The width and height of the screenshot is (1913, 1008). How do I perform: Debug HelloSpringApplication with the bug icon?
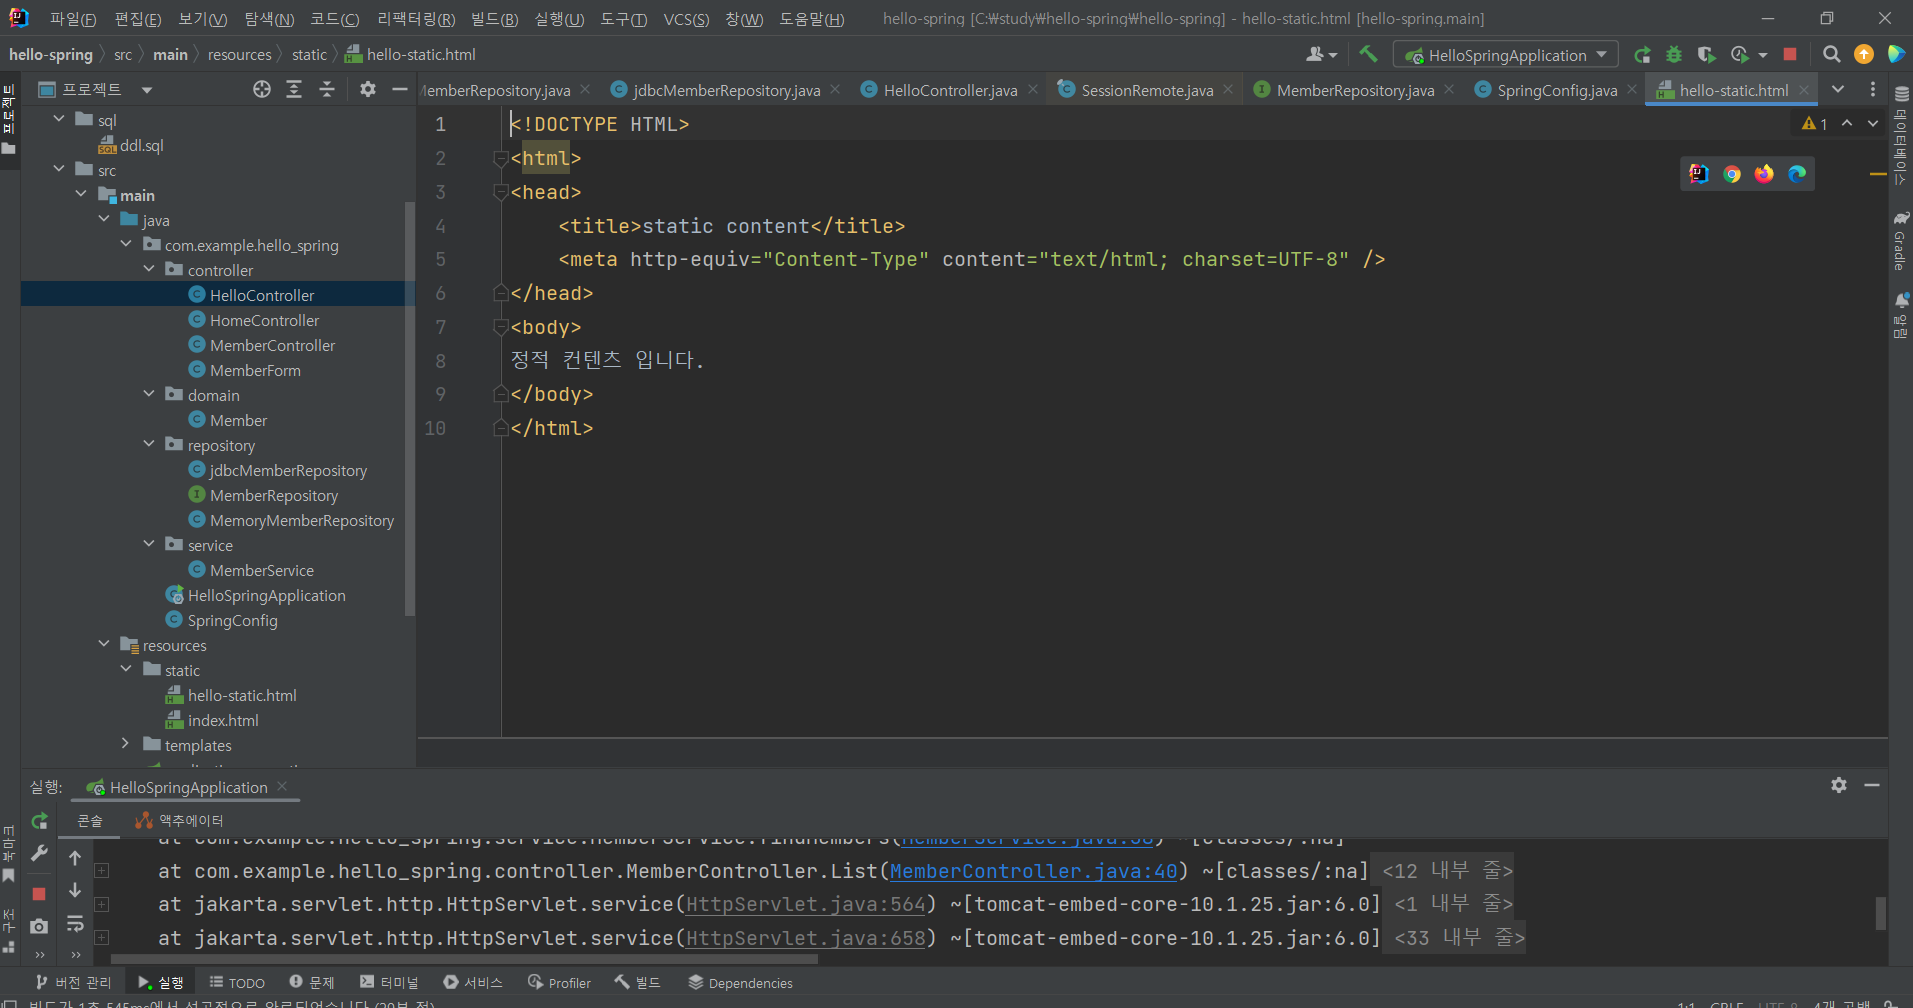tap(1674, 54)
